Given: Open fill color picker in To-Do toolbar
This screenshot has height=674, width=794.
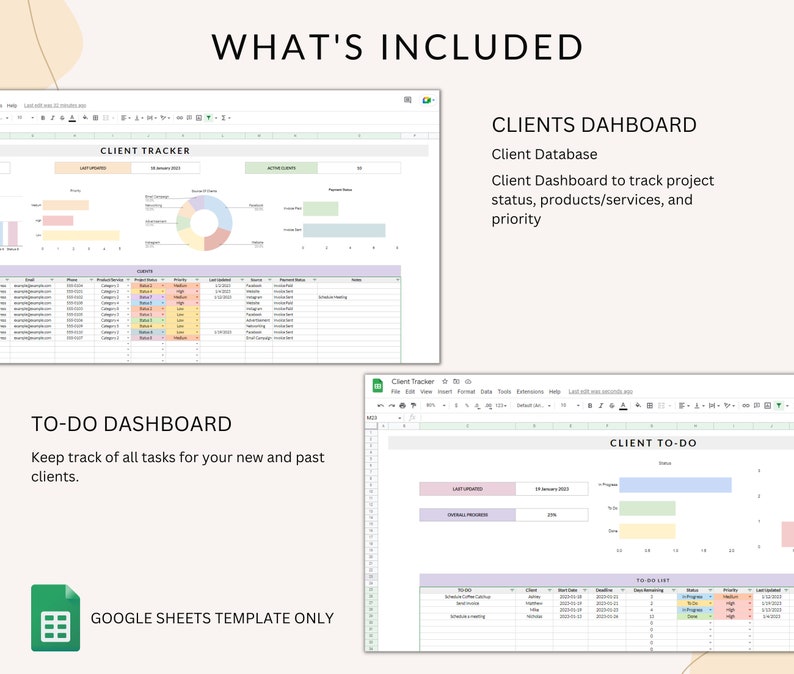Looking at the screenshot, I should click(638, 406).
